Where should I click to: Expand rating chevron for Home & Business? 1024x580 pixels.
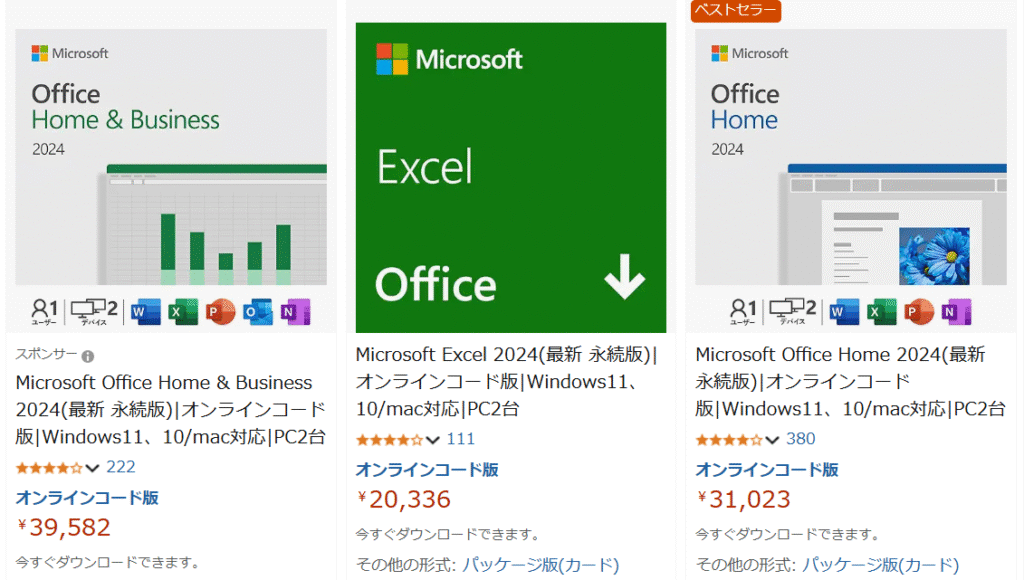pos(92,468)
